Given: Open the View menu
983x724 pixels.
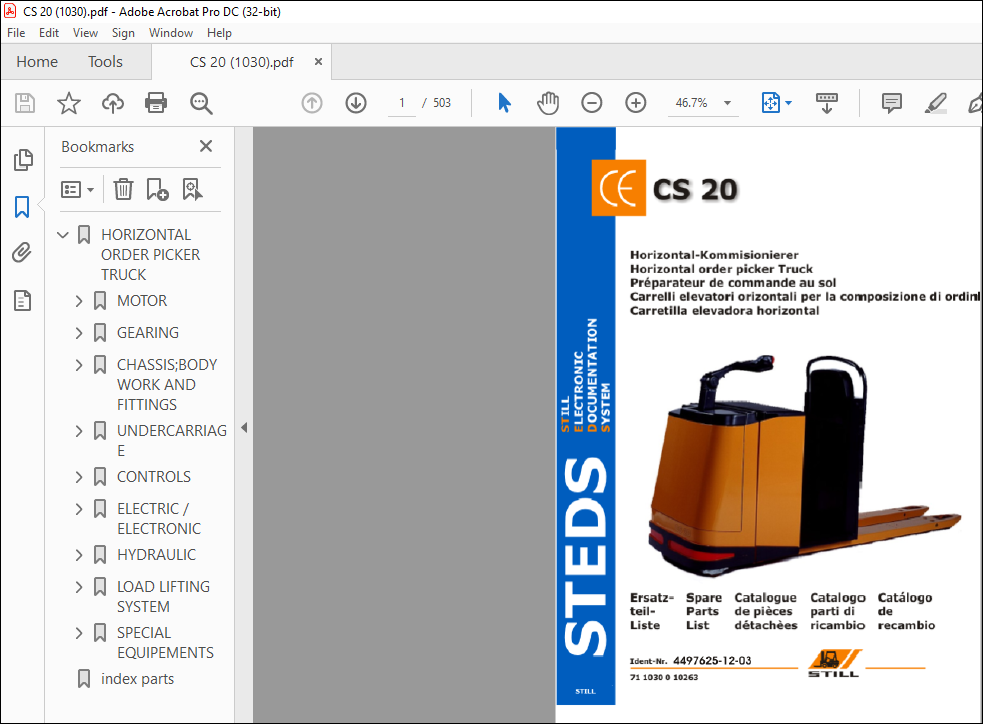Looking at the screenshot, I should tap(85, 33).
